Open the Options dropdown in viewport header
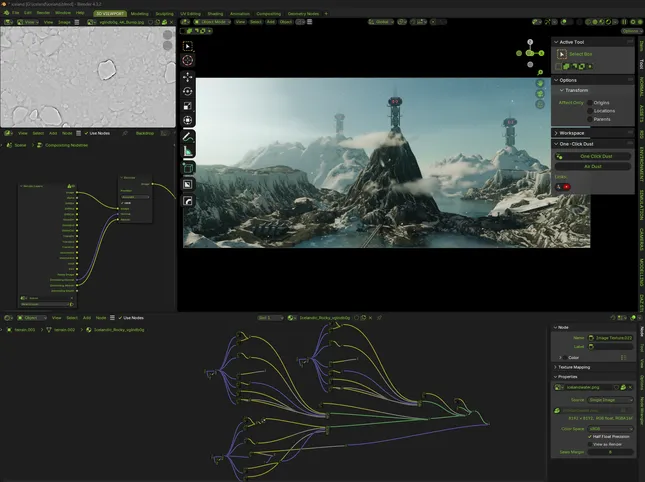Screen dimensions: 645x482 click(x=631, y=31)
